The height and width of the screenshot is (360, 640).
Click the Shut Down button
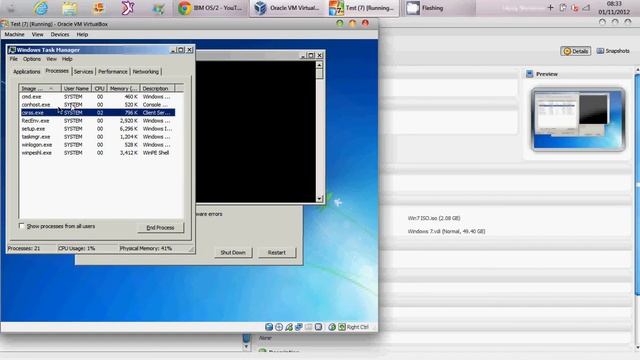tap(233, 253)
